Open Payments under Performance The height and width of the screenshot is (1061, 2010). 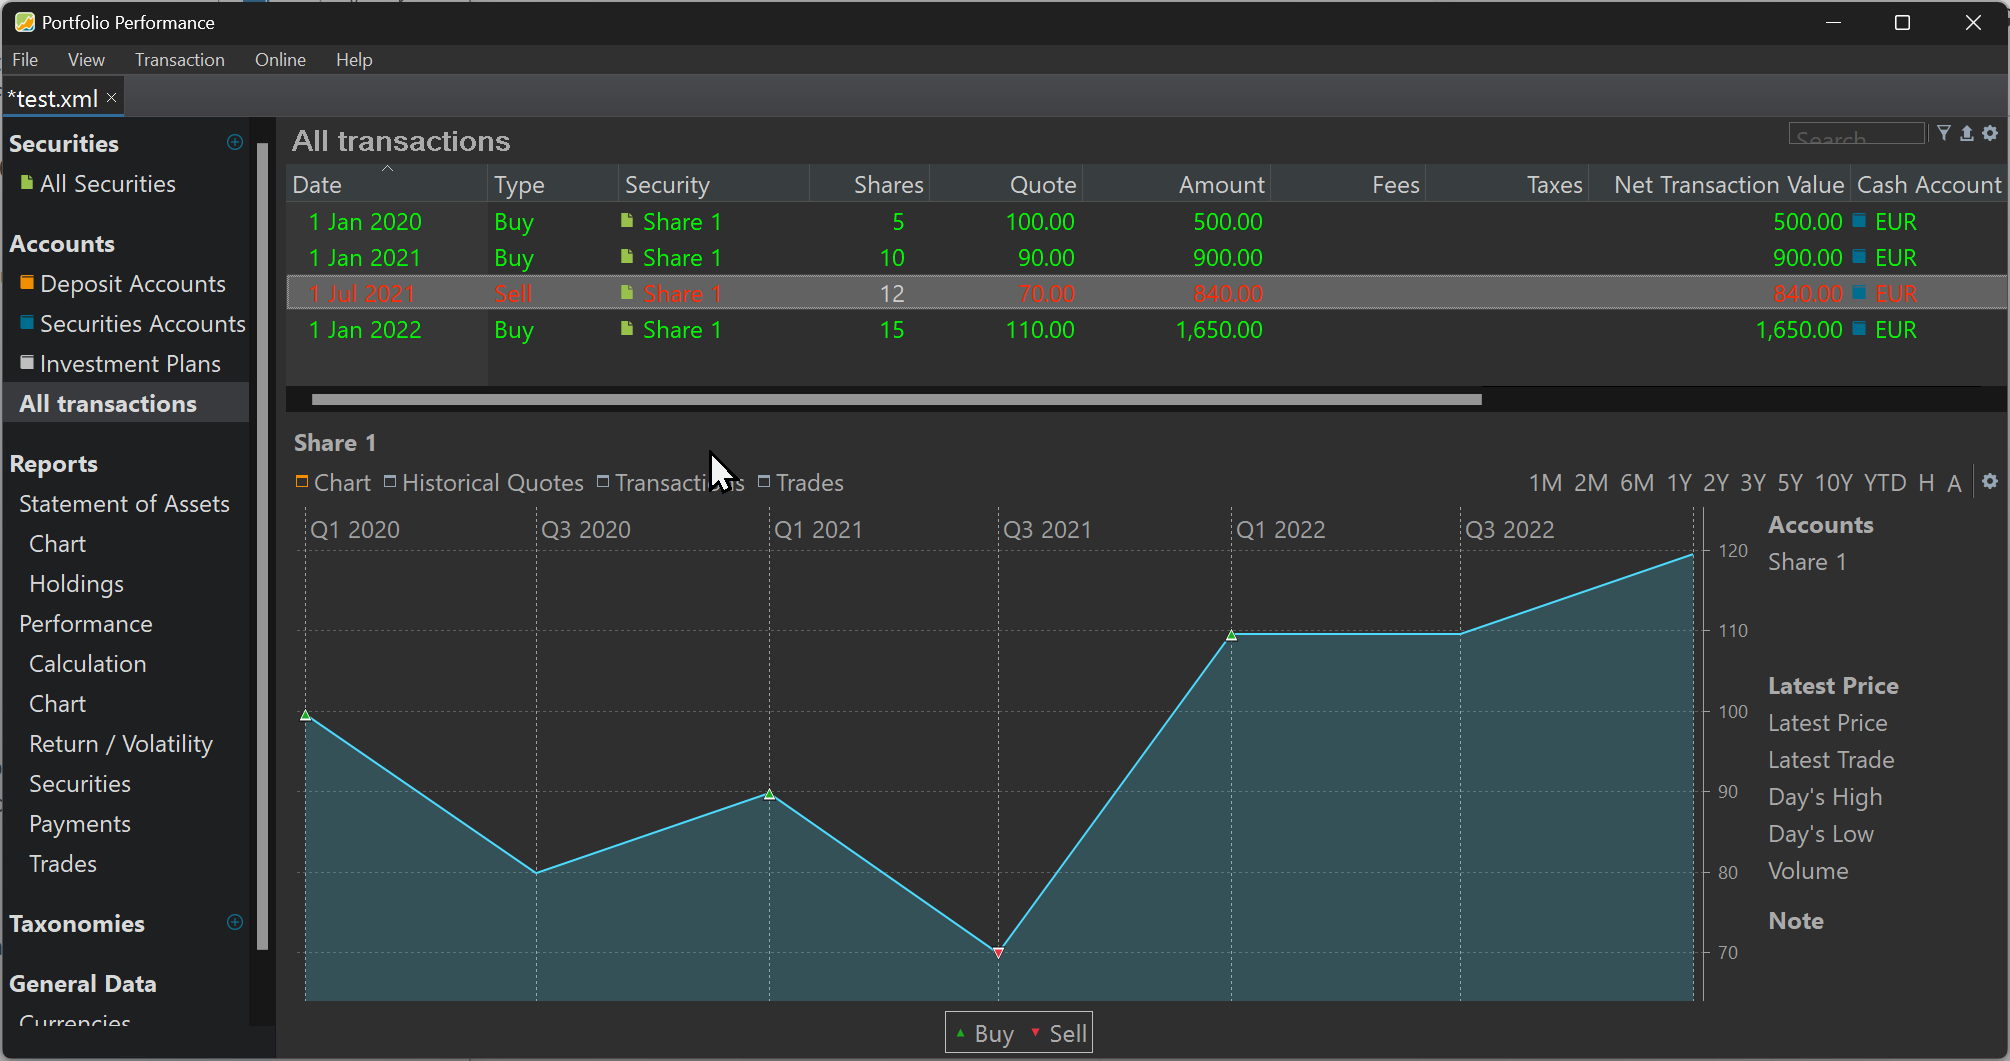click(x=80, y=824)
